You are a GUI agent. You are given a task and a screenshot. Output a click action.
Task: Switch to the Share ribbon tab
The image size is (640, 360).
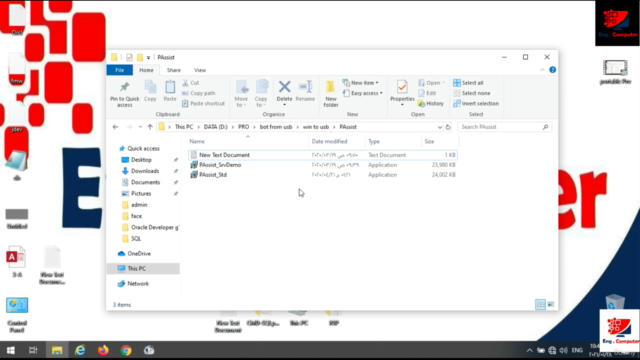pos(173,70)
